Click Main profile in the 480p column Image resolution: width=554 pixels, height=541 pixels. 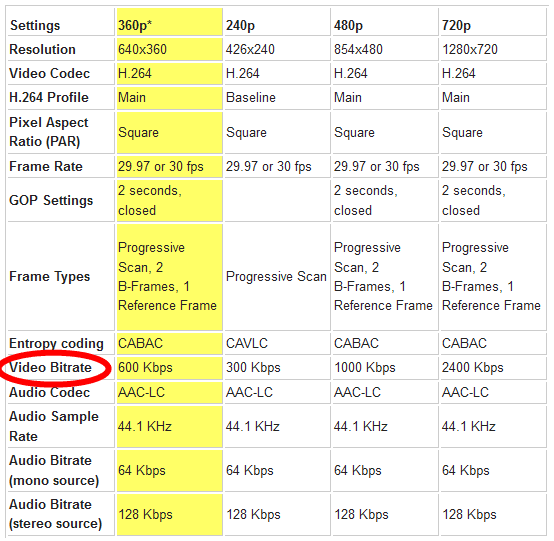(x=385, y=98)
